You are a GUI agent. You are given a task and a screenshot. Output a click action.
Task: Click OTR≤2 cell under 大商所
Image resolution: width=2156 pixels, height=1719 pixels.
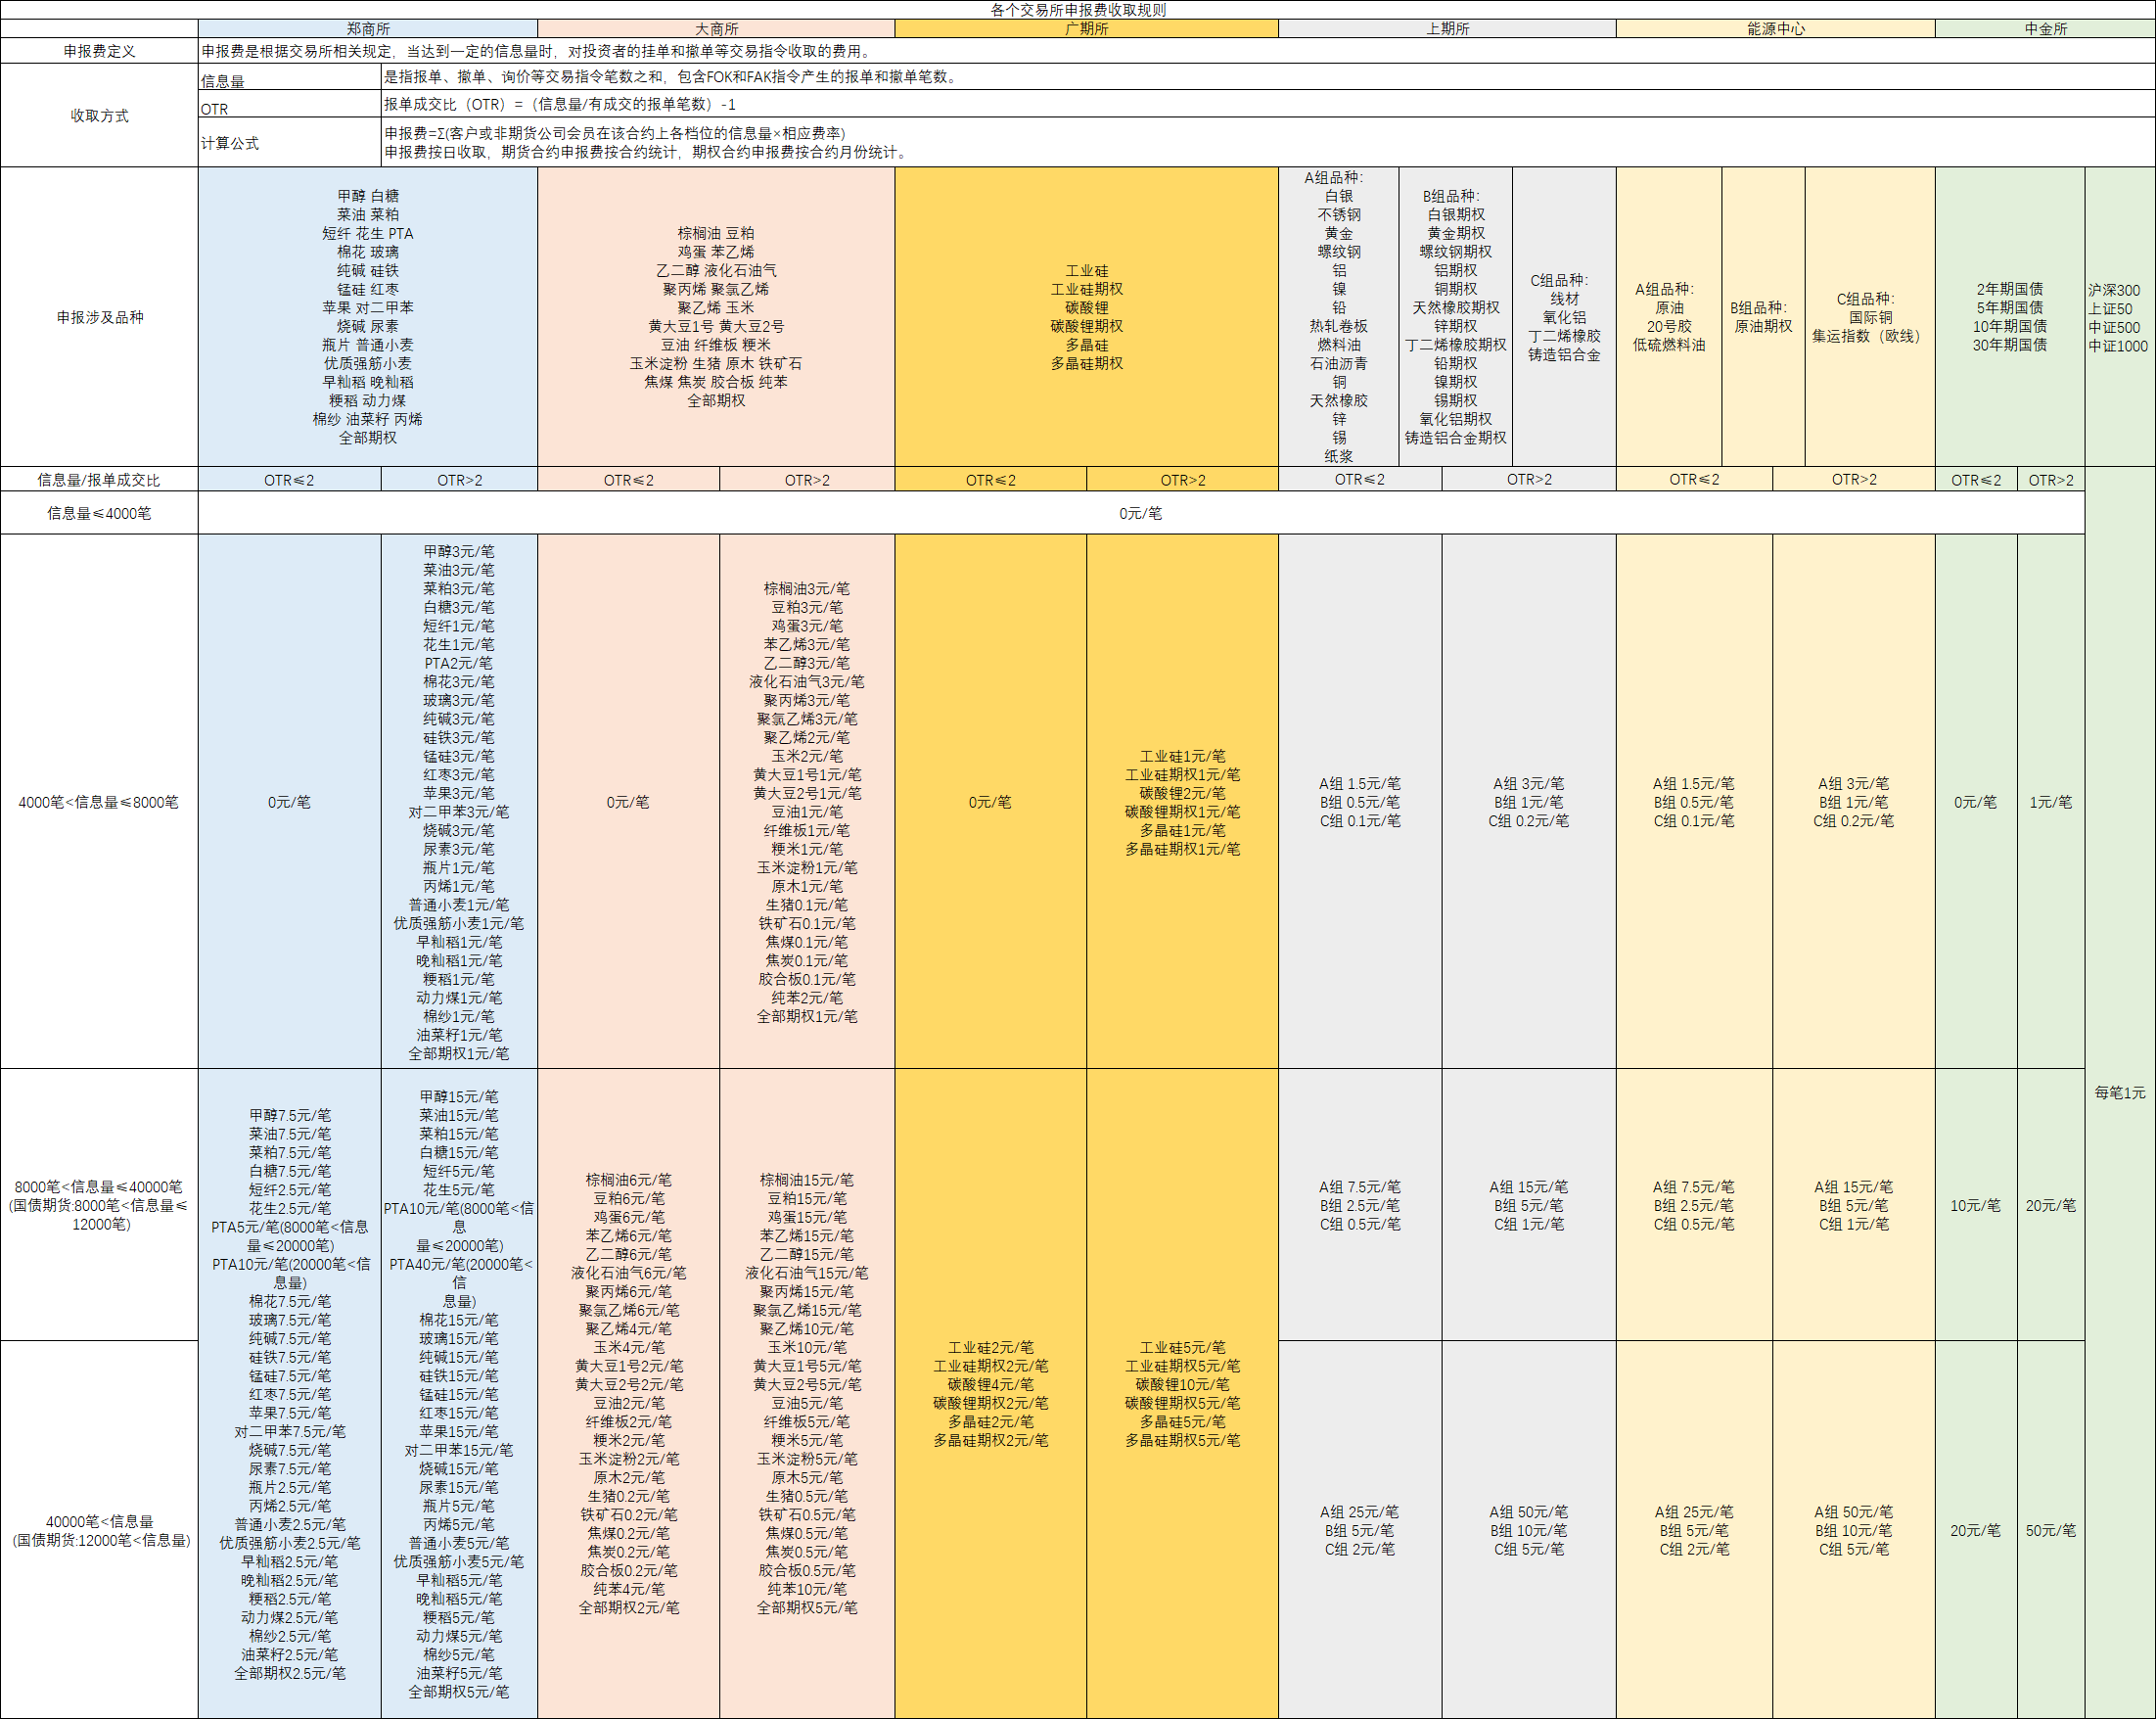[x=628, y=480]
